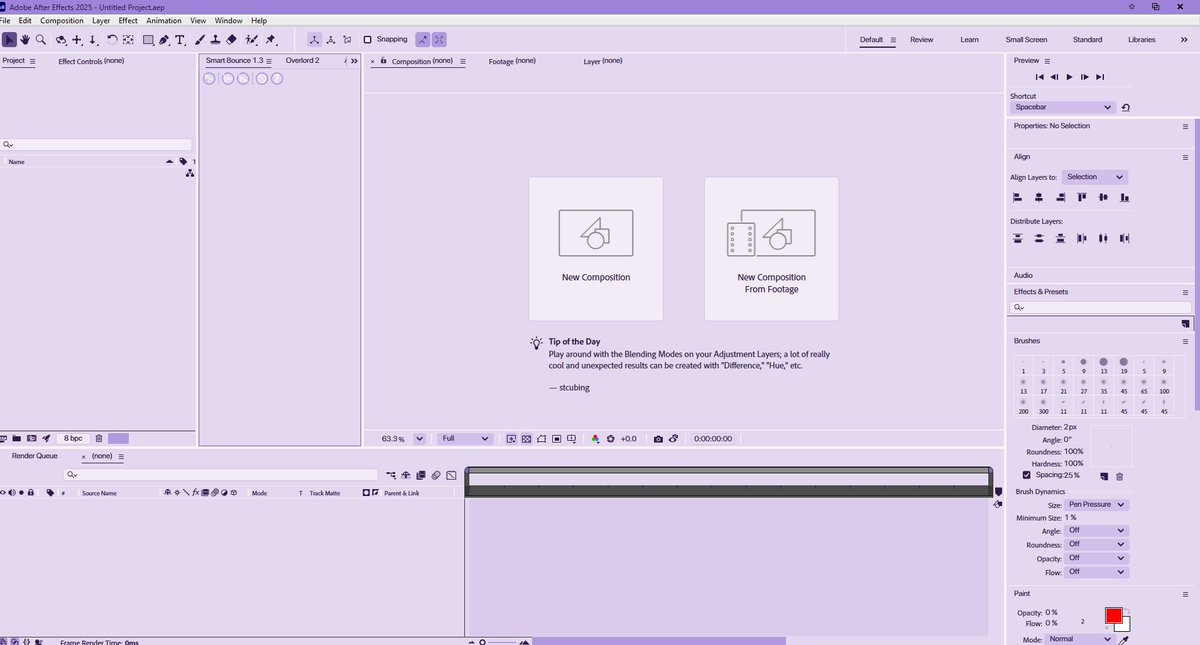Image resolution: width=1200 pixels, height=645 pixels.
Task: Click the Effects & Presets search field
Action: (1099, 308)
